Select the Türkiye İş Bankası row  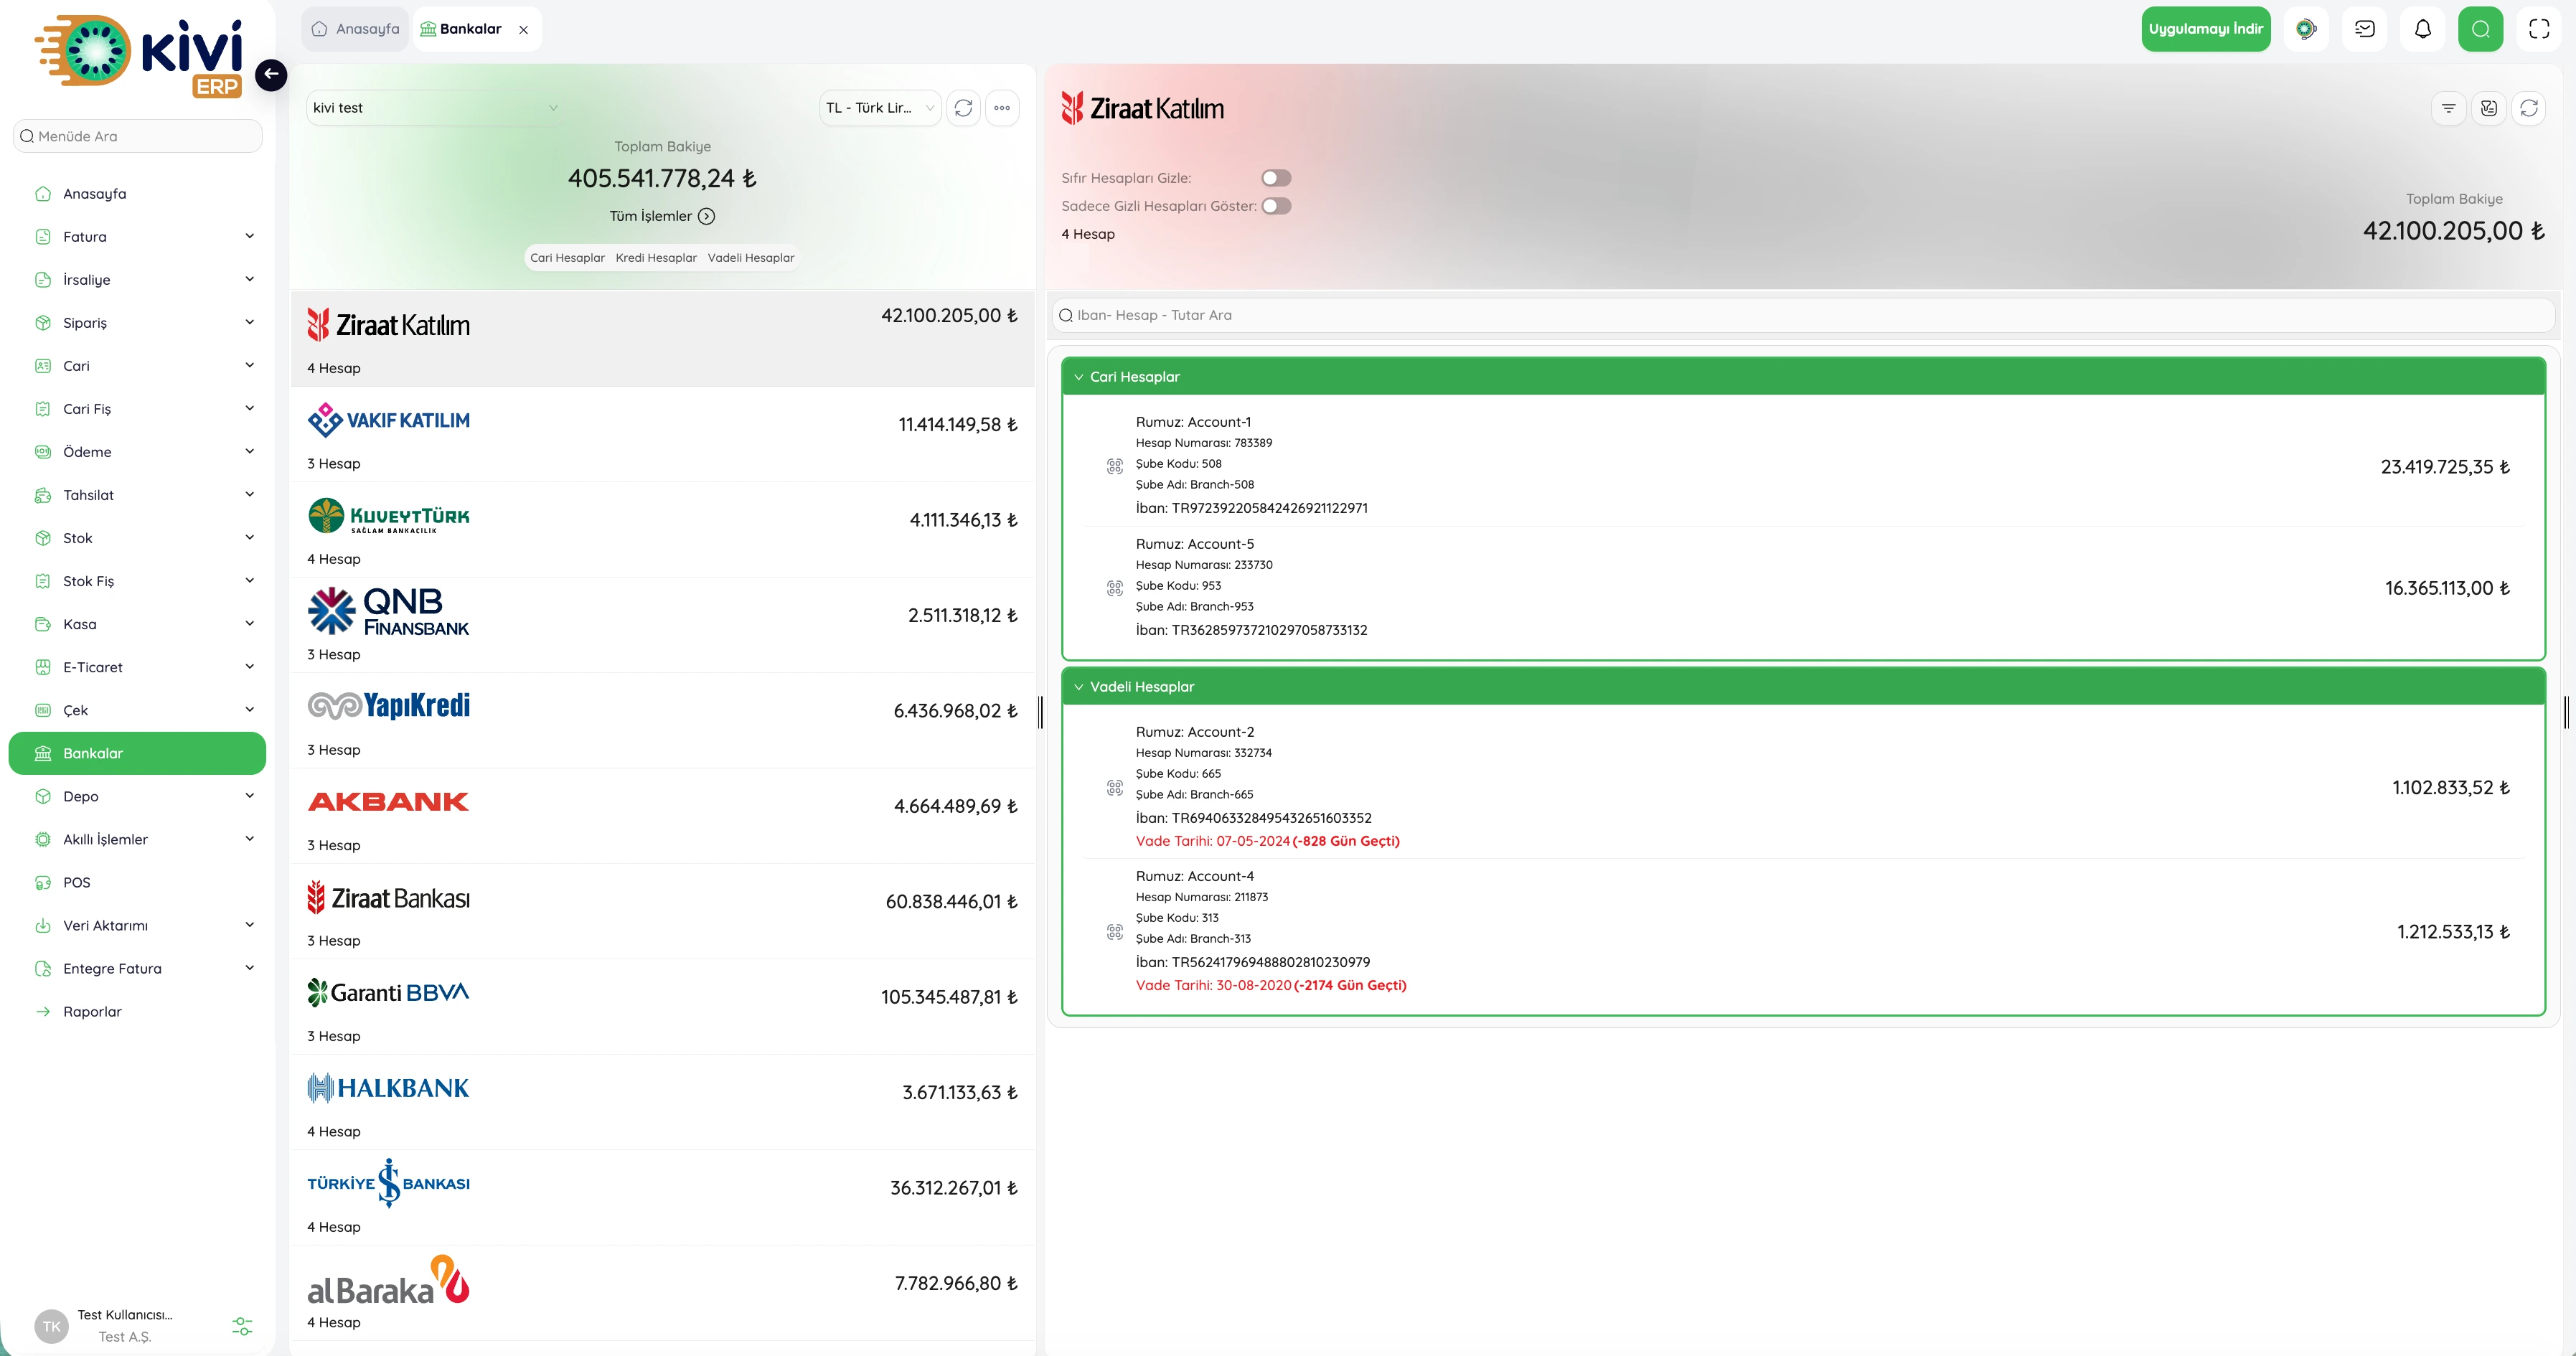662,1198
